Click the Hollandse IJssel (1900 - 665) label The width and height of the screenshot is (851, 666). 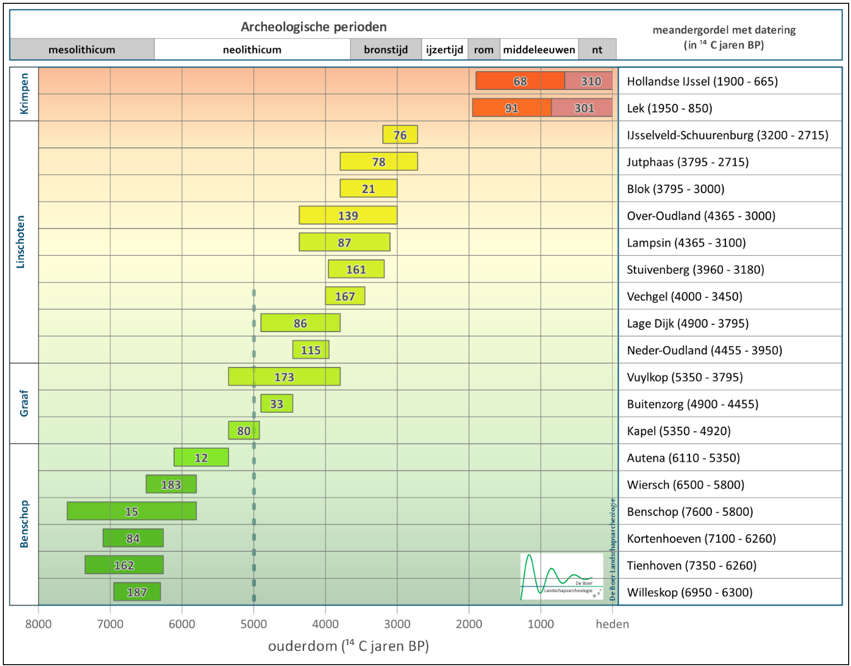[700, 81]
